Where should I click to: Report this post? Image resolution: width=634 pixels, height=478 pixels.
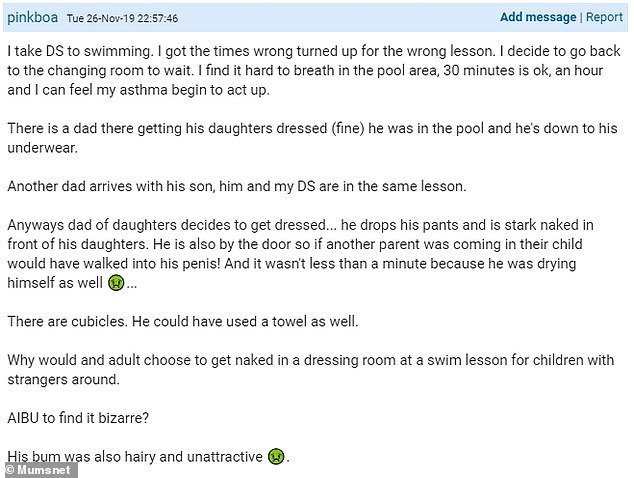click(604, 17)
